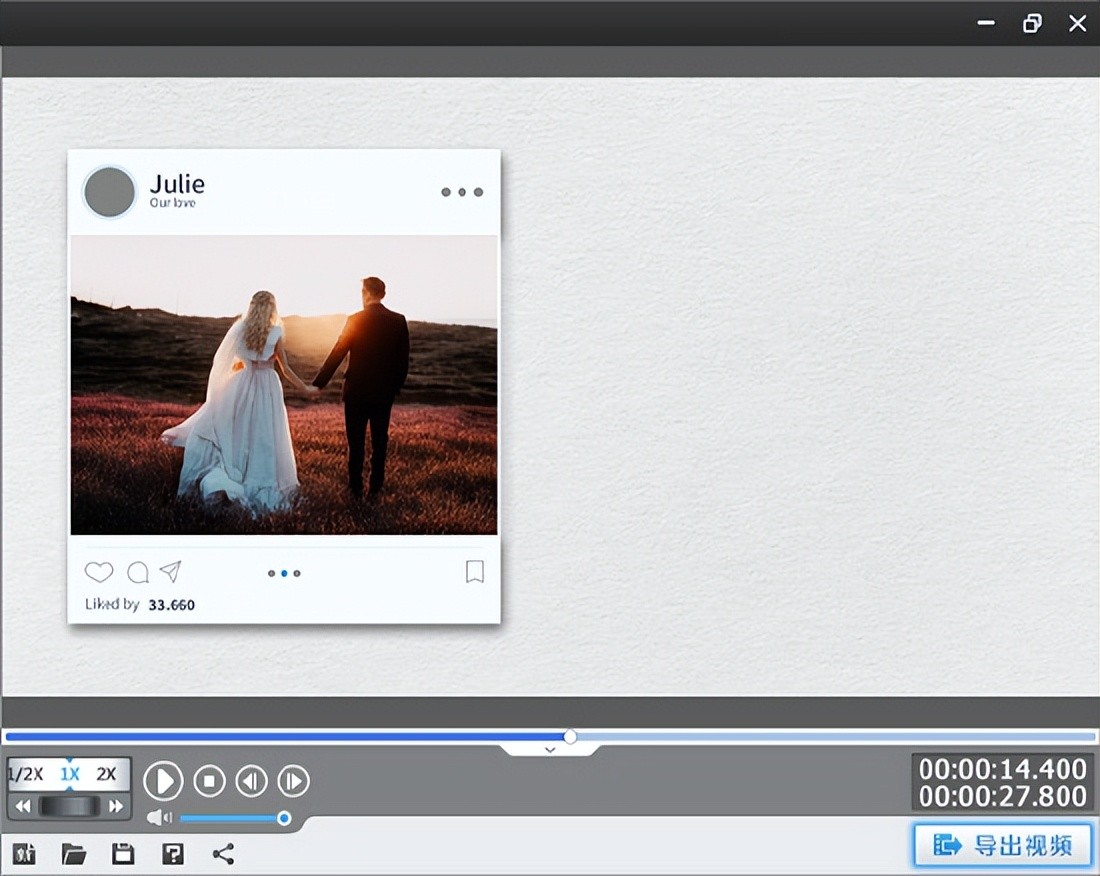Set playback speed to 1X
Image resolution: width=1100 pixels, height=876 pixels.
[69, 774]
